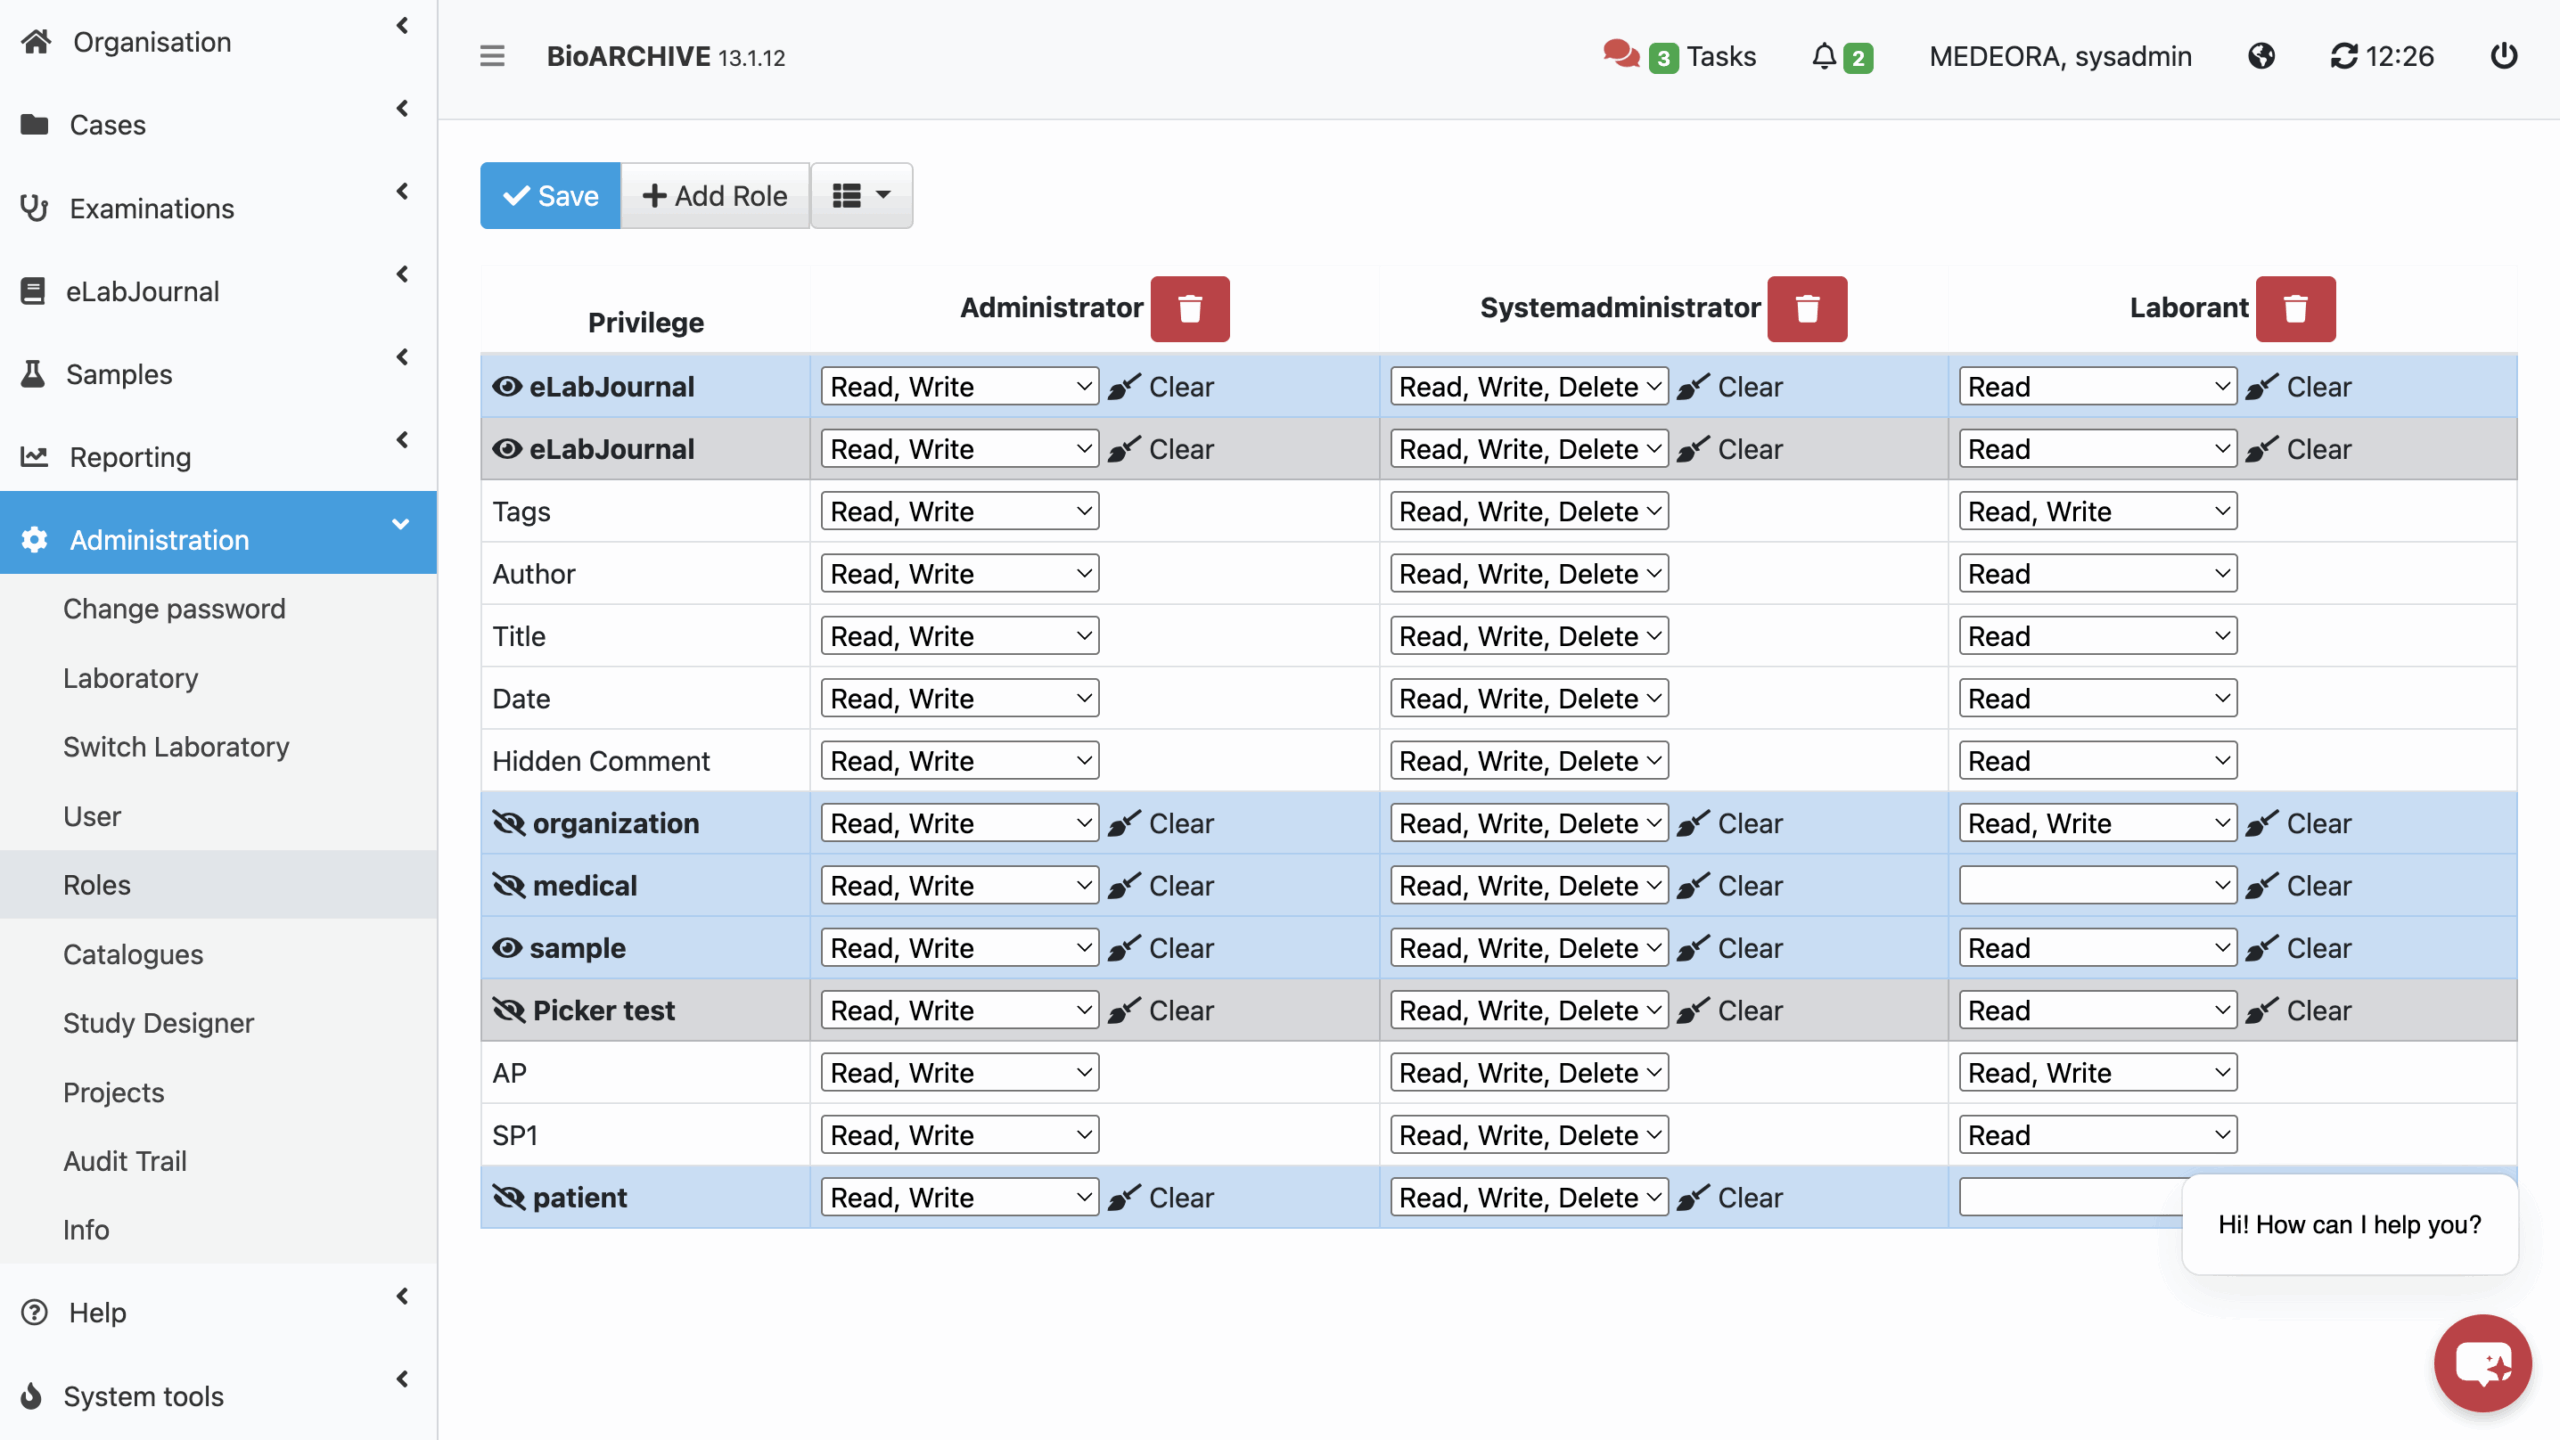Open Audit Trail in Administration menu
This screenshot has height=1440, width=2560.
point(125,1161)
